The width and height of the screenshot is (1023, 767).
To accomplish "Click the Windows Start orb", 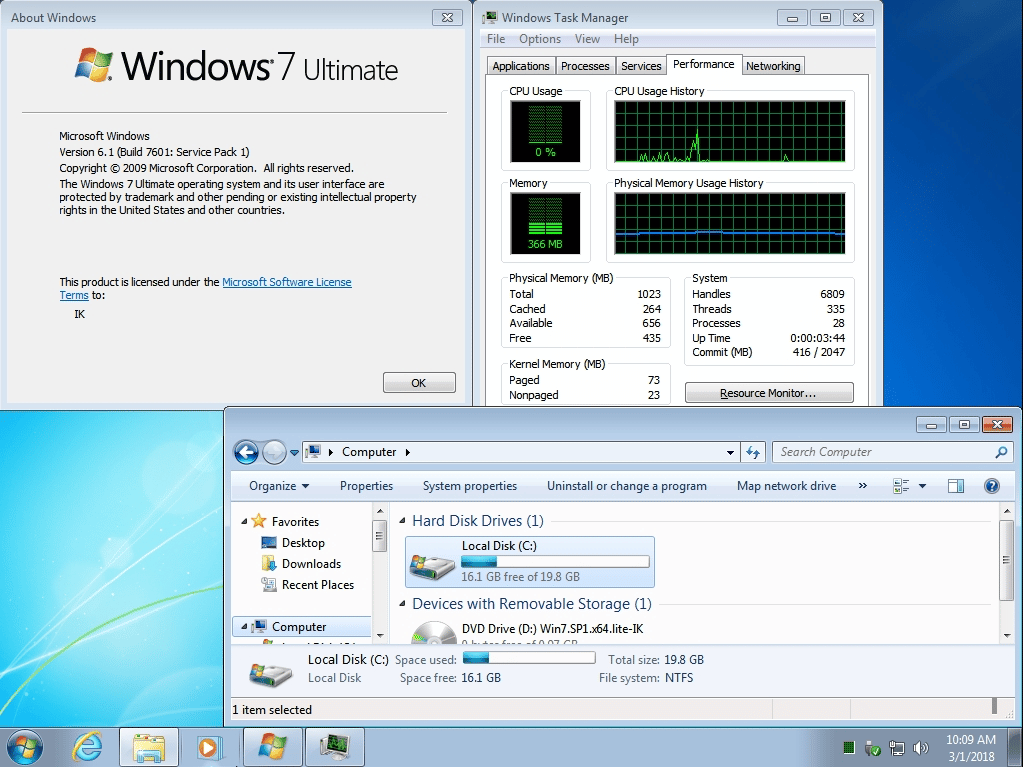I will pyautogui.click(x=24, y=746).
